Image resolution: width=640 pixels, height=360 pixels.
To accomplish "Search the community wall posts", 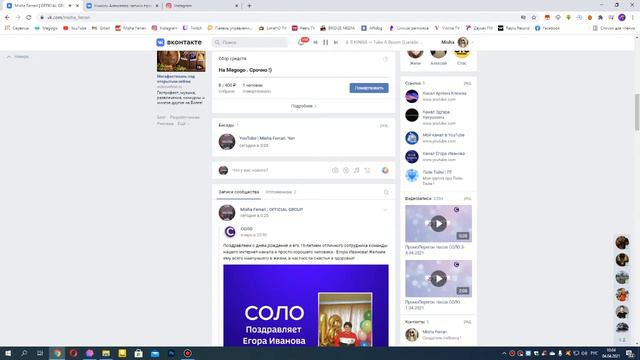I will click(386, 192).
